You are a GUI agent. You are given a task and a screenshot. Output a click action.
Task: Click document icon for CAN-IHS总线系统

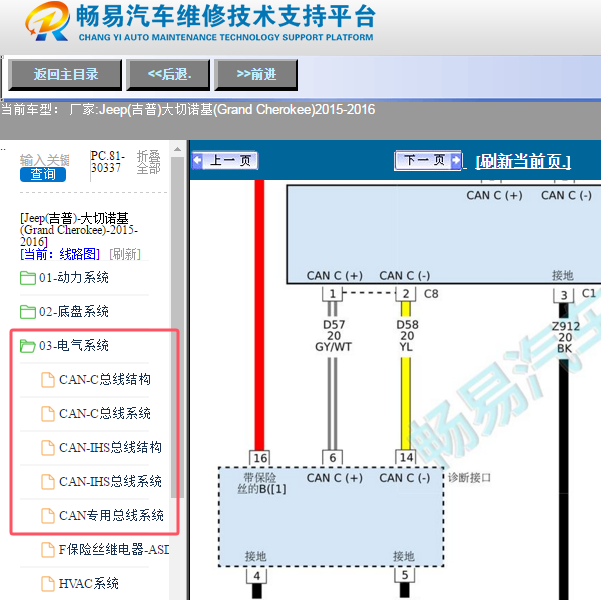(48, 482)
